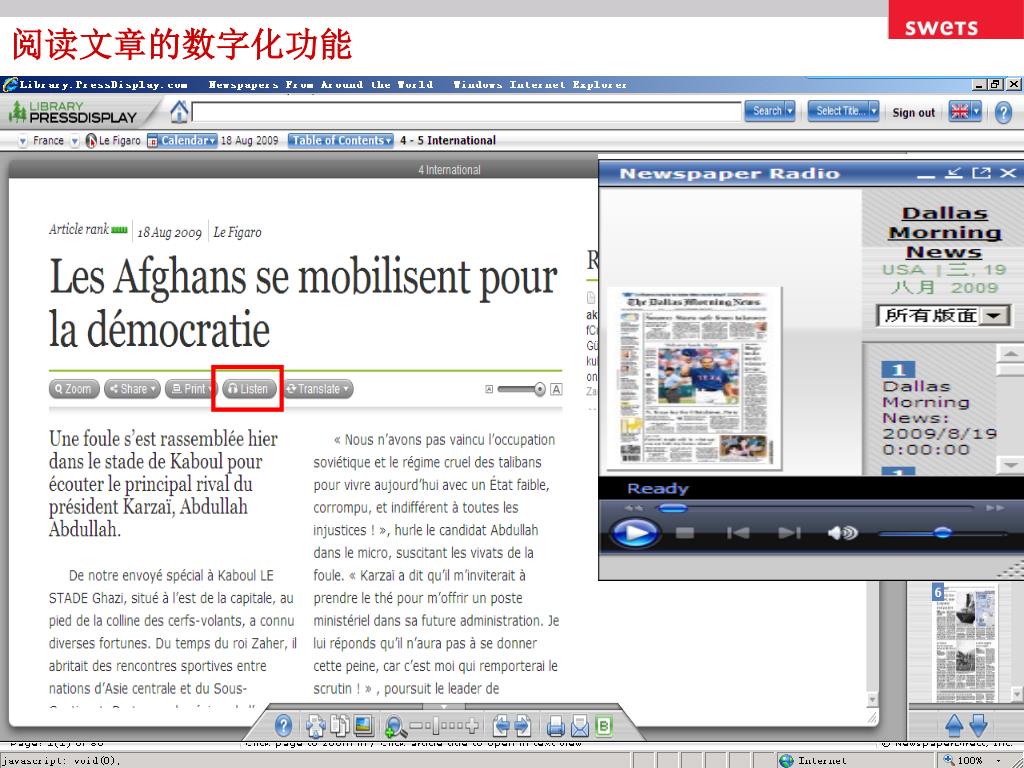The width and height of the screenshot is (1024, 768).
Task: Email article with envelope icon
Action: (580, 726)
